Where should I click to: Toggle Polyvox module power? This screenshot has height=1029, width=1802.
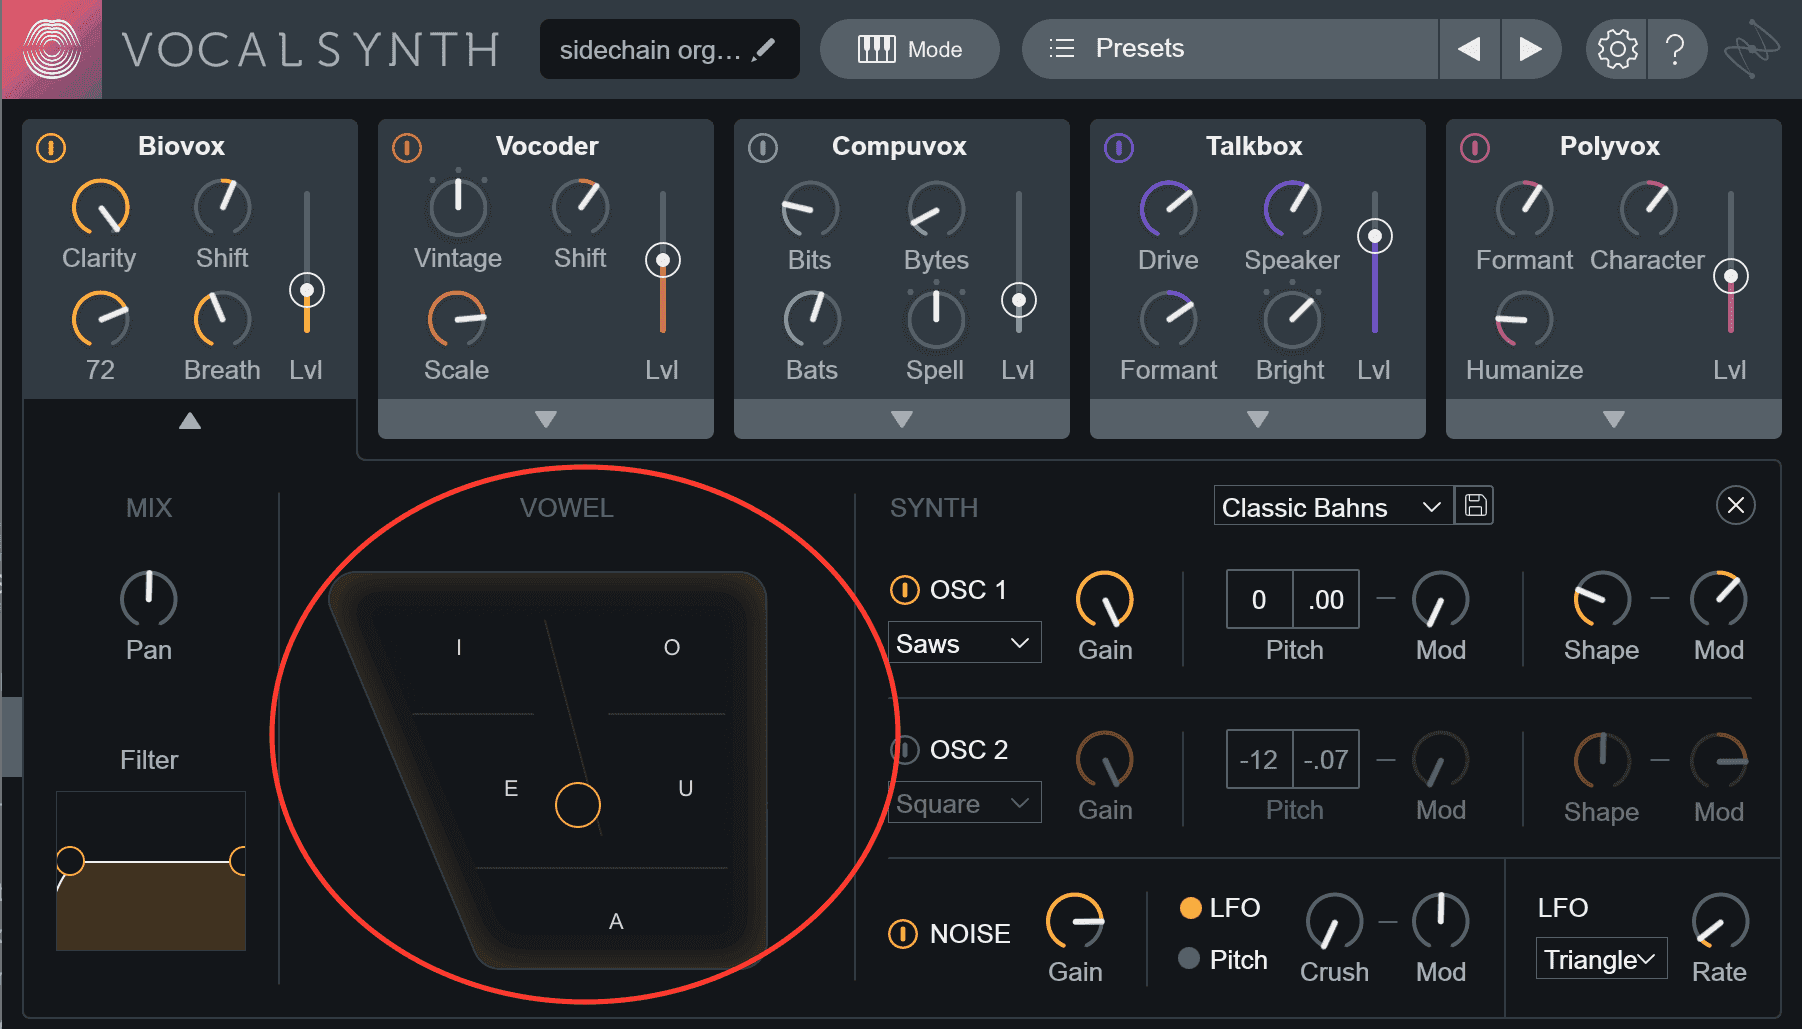coord(1475,148)
